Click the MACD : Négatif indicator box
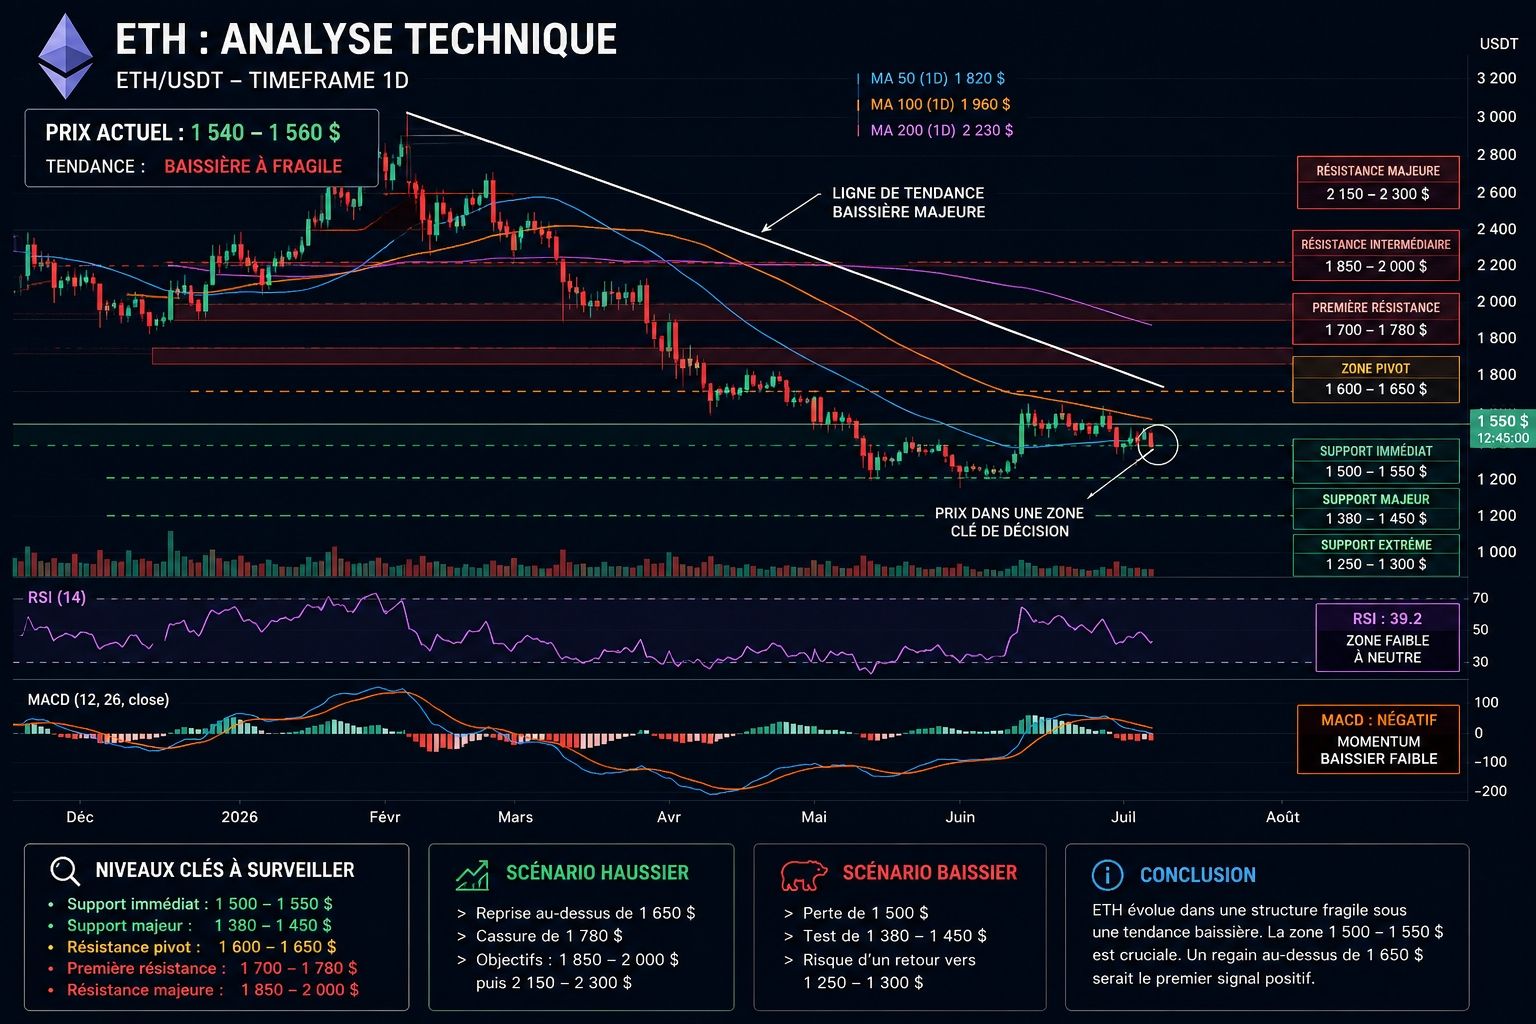The height and width of the screenshot is (1024, 1536). point(1378,739)
